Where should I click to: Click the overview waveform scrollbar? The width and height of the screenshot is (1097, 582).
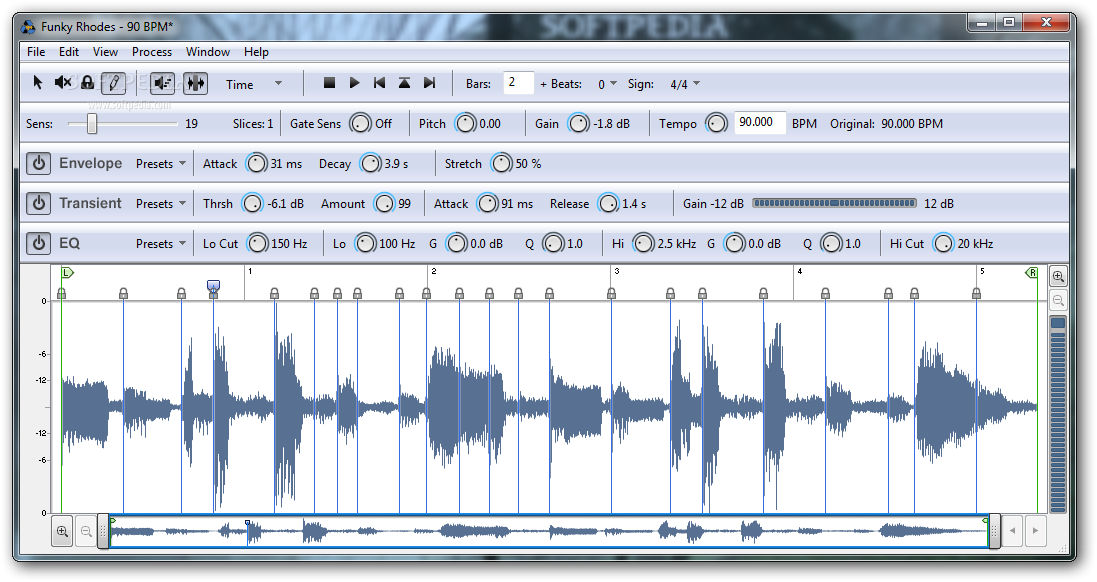(x=549, y=532)
